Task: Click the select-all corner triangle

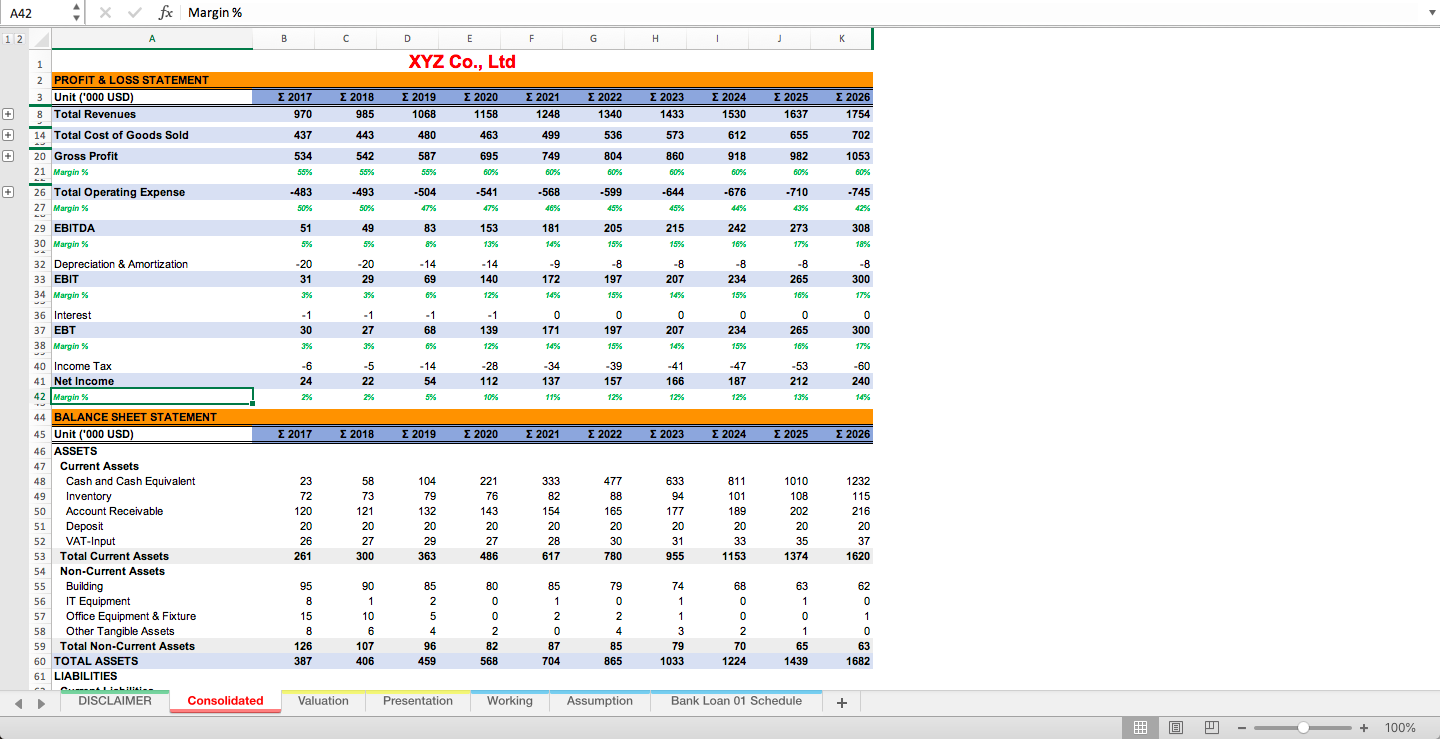Action: tap(39, 39)
